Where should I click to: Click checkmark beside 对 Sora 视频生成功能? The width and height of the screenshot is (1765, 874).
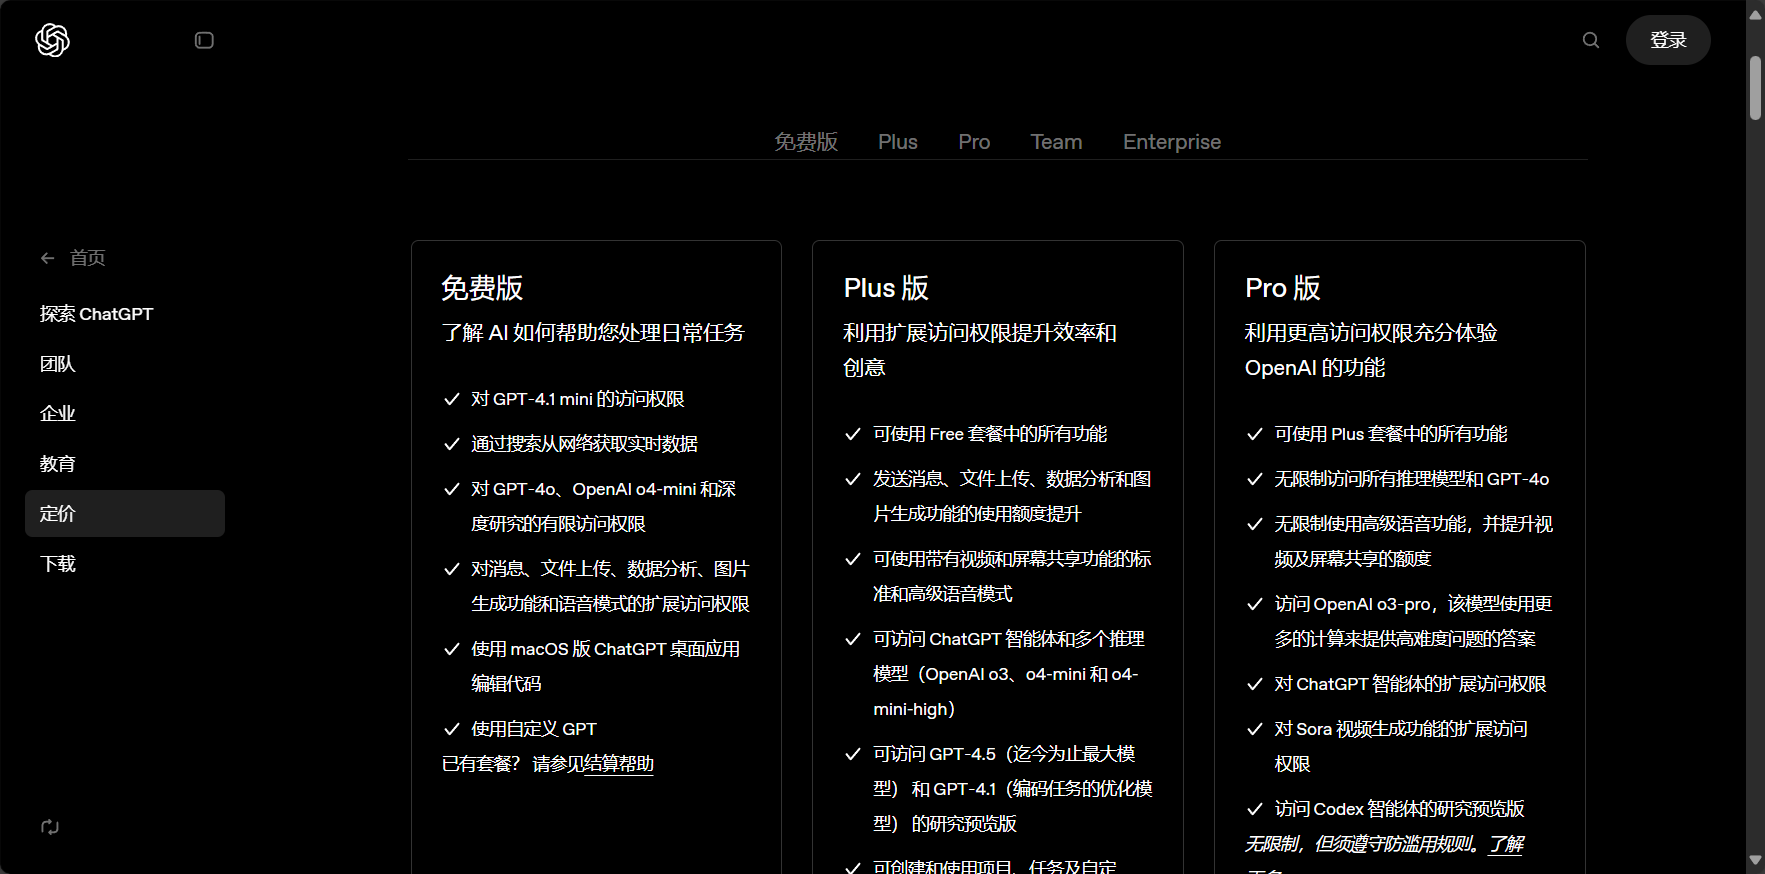(1255, 729)
